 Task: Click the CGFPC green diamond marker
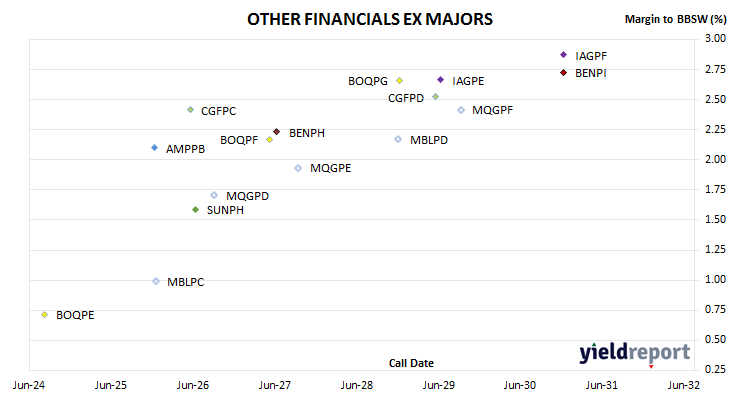(190, 110)
